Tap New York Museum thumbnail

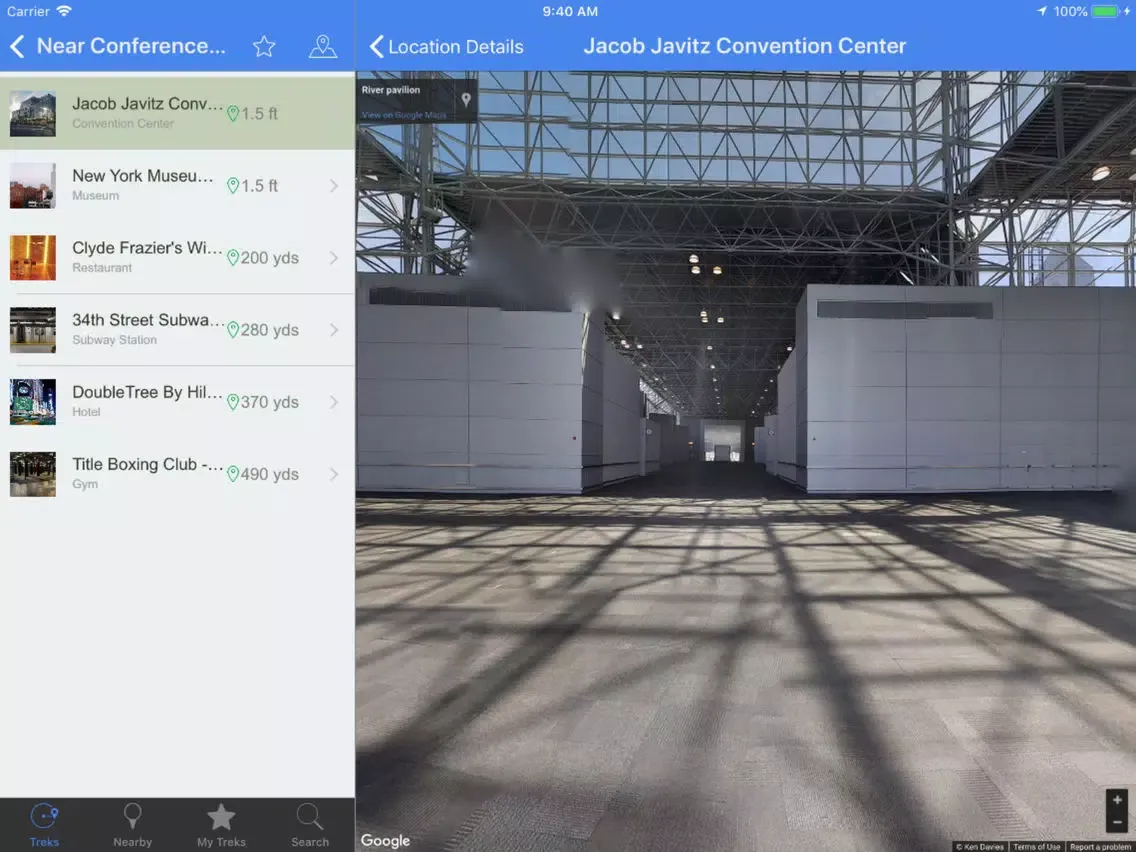[33, 185]
